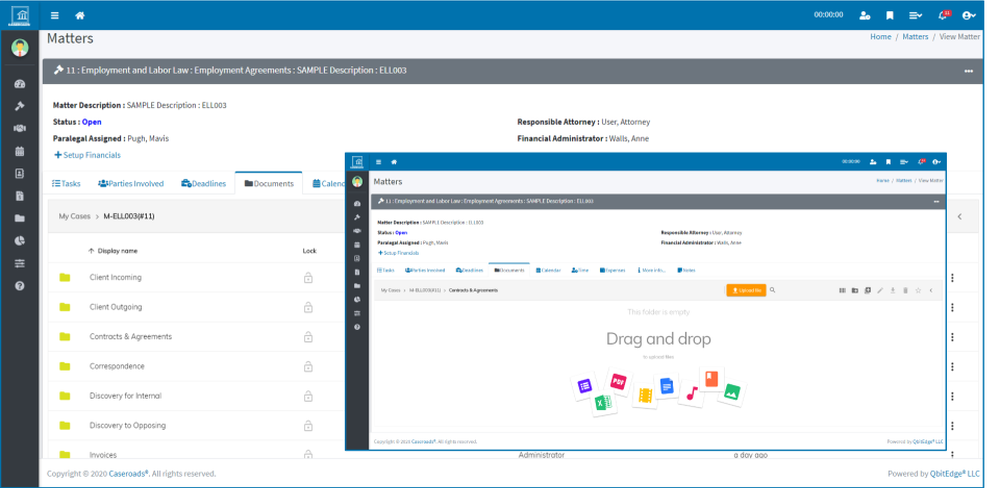Click the Caseroads logo in the top-left corner

point(19,15)
